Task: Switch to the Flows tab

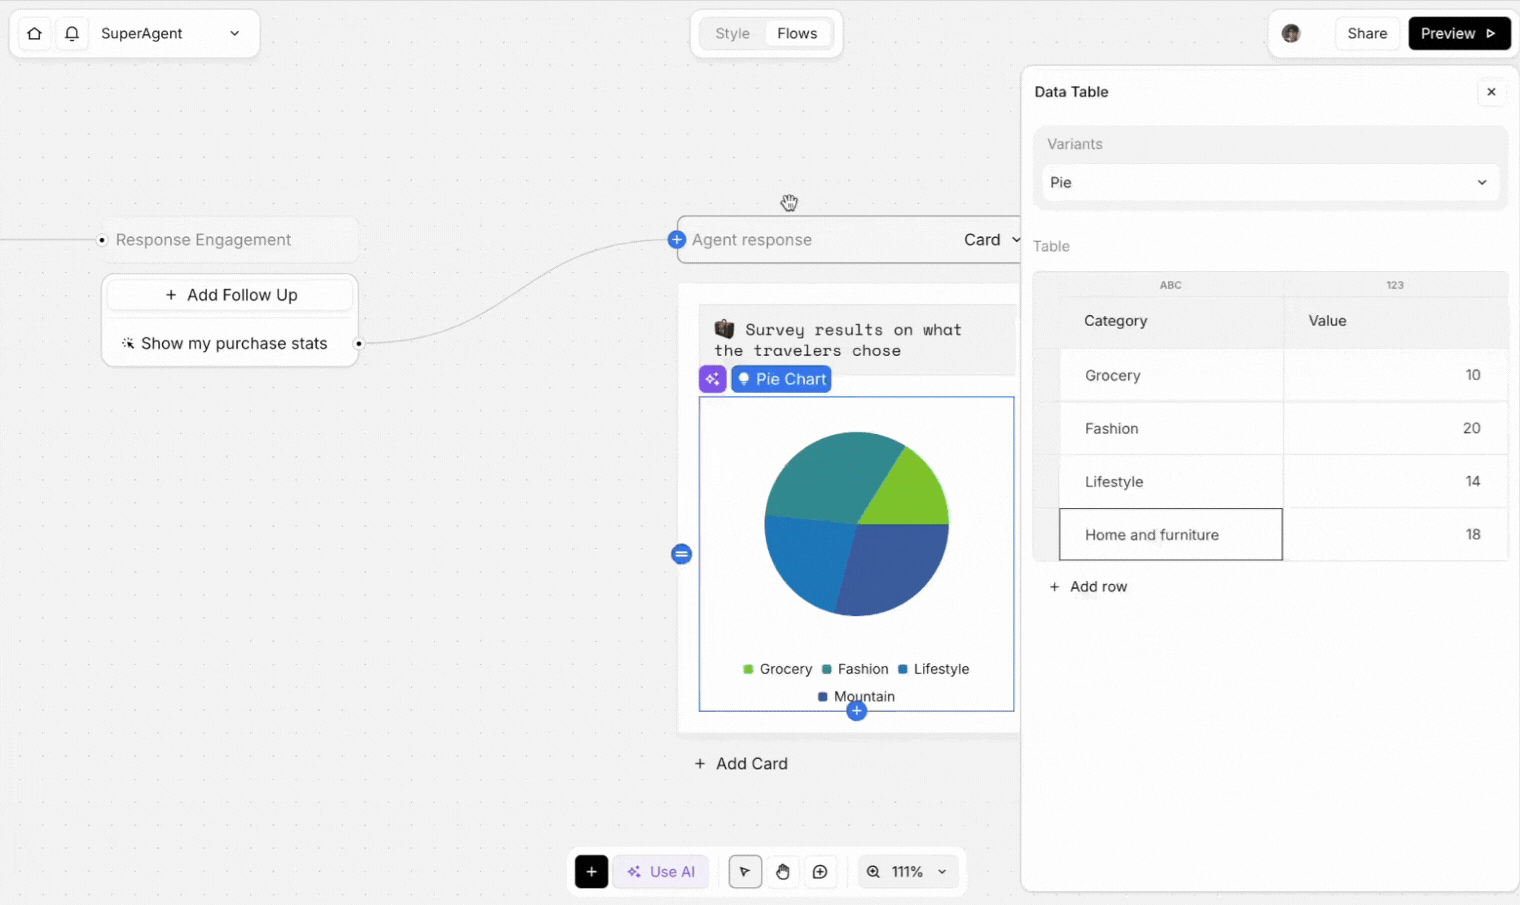Action: click(x=797, y=33)
